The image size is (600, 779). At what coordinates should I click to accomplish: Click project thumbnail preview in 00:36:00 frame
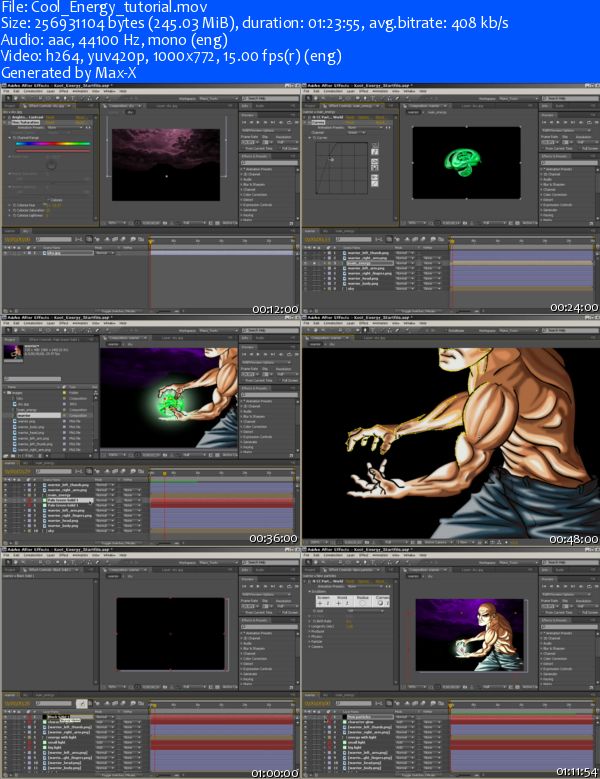13,352
